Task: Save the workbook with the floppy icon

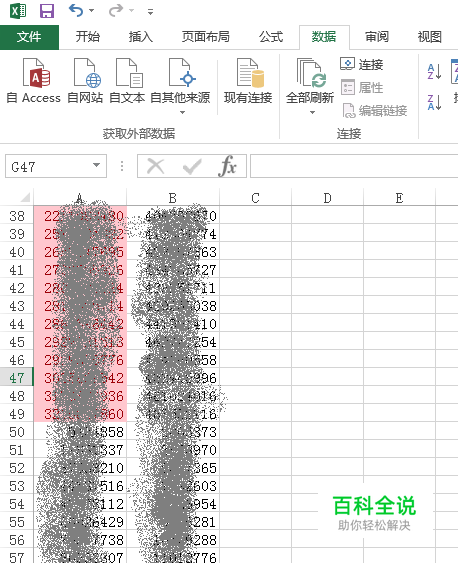Action: click(x=47, y=11)
